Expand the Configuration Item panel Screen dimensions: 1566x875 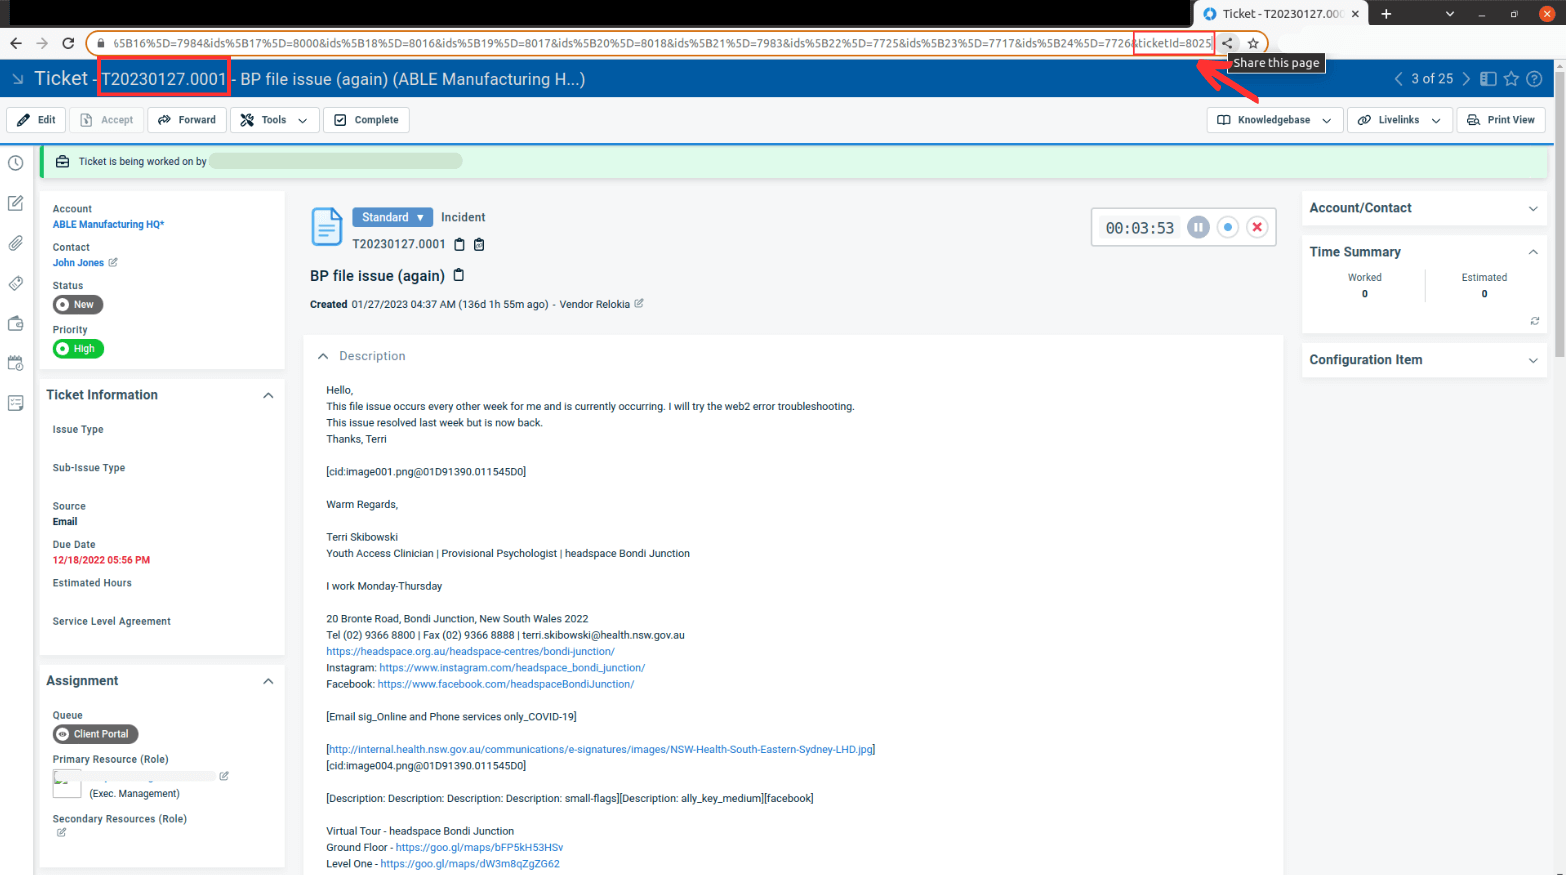(1533, 360)
